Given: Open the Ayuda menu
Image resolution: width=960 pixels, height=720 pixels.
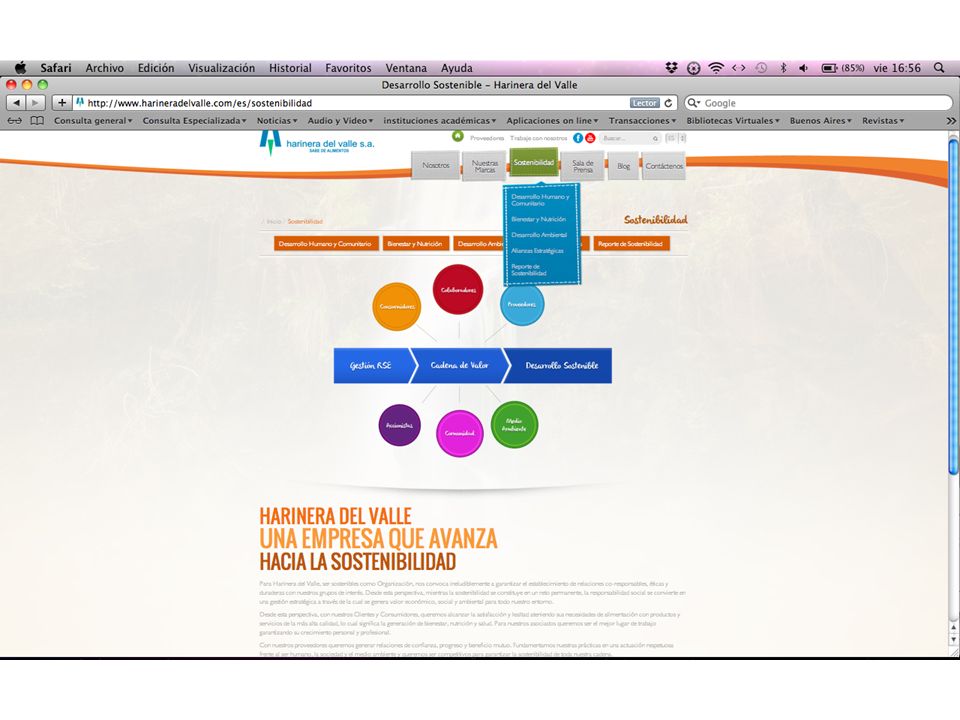Looking at the screenshot, I should point(457,68).
